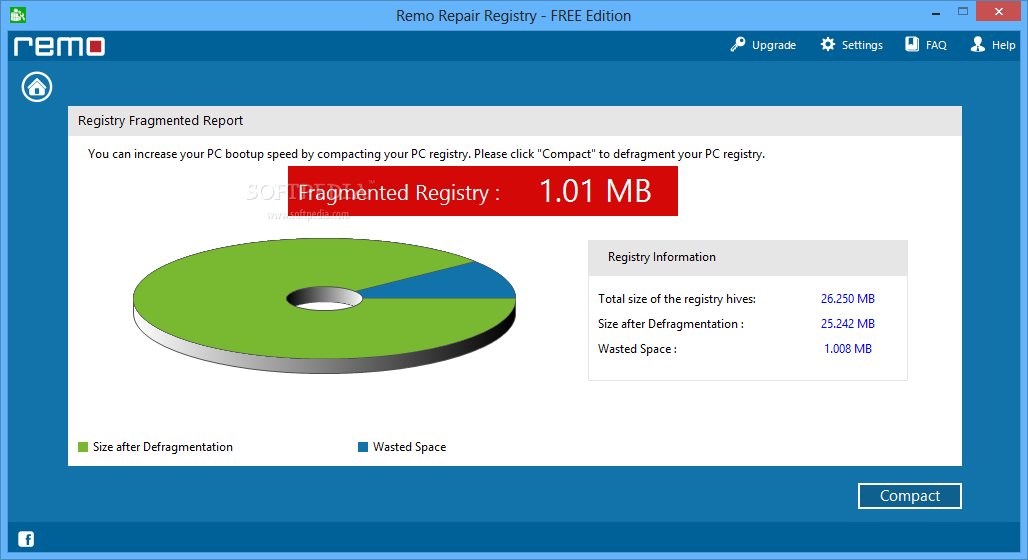Image resolution: width=1028 pixels, height=560 pixels.
Task: Click the Upgrade key icon
Action: (x=738, y=45)
